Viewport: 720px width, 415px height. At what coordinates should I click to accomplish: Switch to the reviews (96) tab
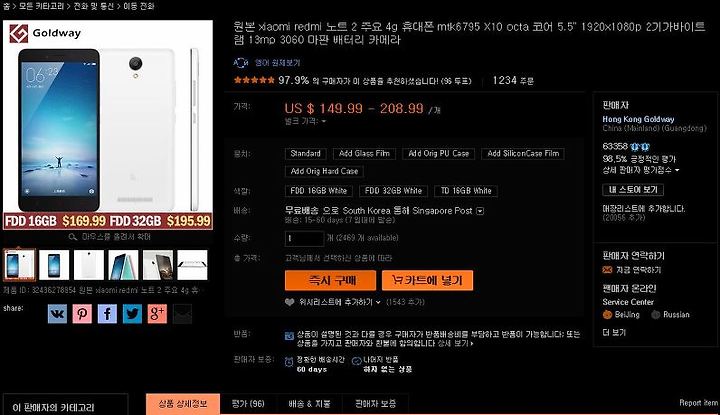click(x=248, y=404)
